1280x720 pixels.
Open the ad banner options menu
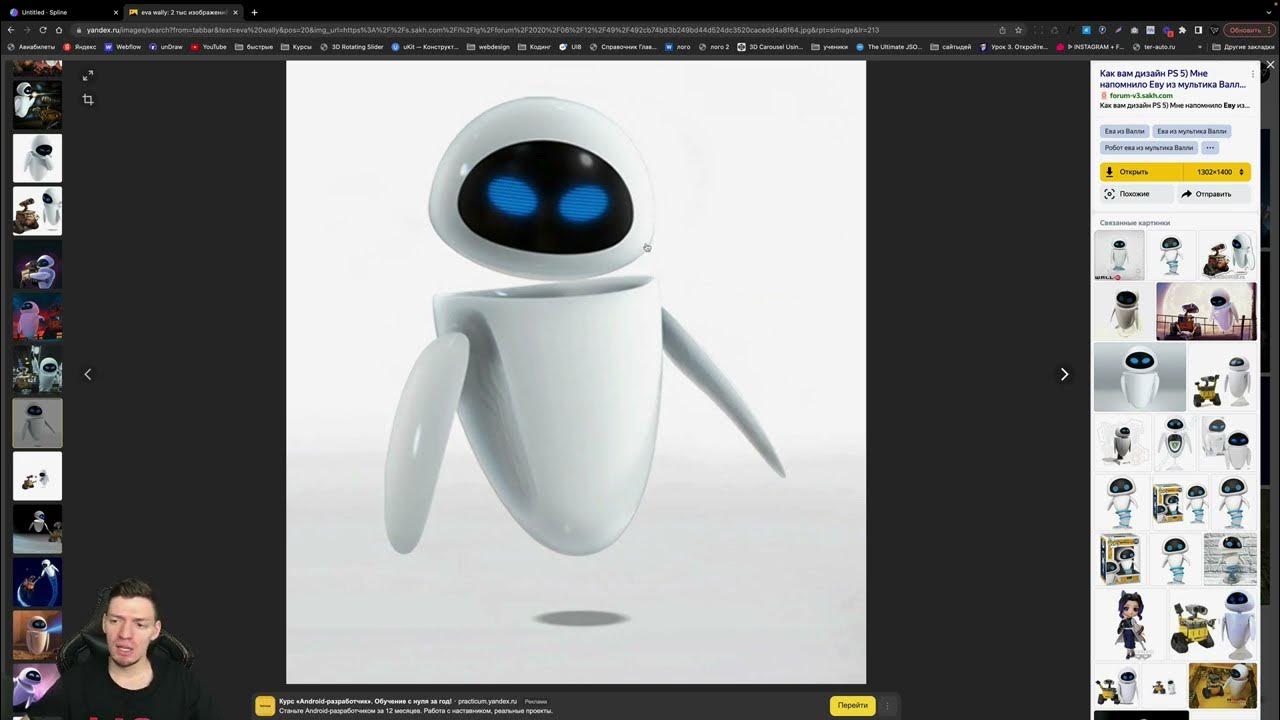(887, 705)
